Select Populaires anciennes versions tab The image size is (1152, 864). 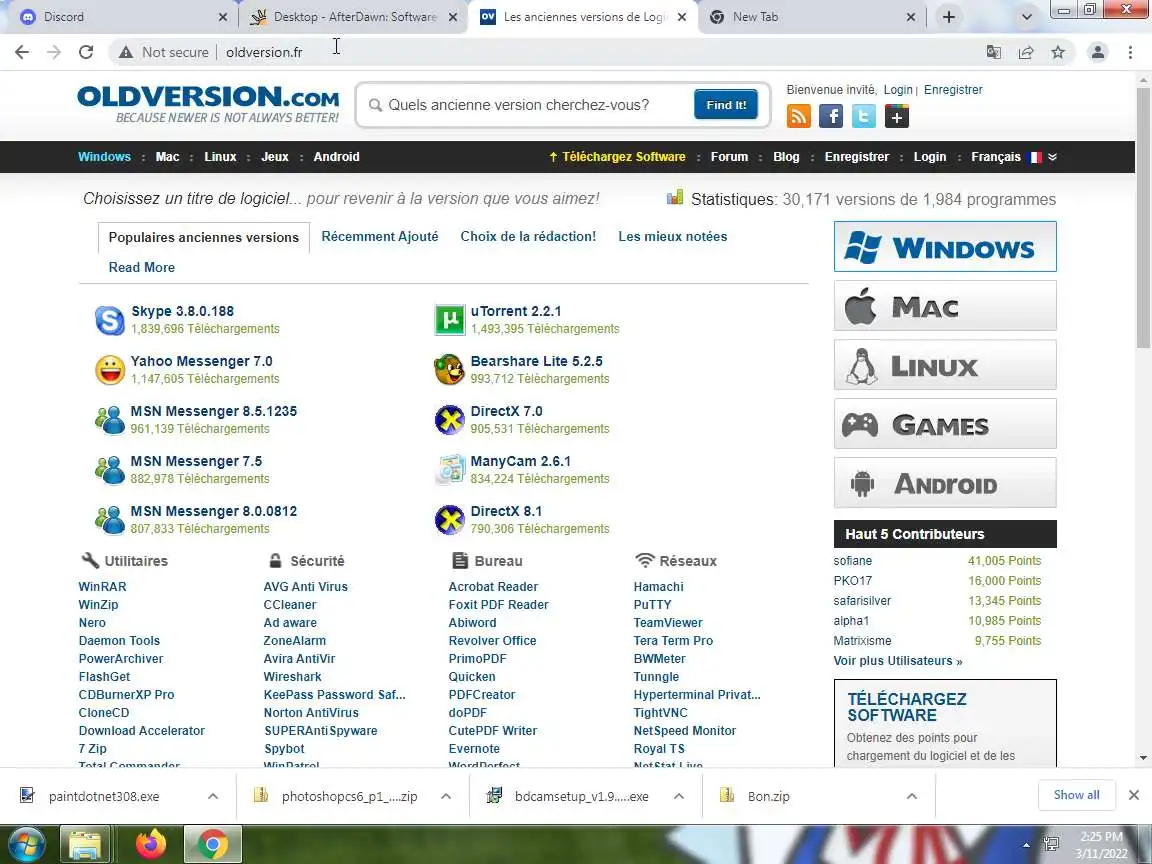(204, 237)
